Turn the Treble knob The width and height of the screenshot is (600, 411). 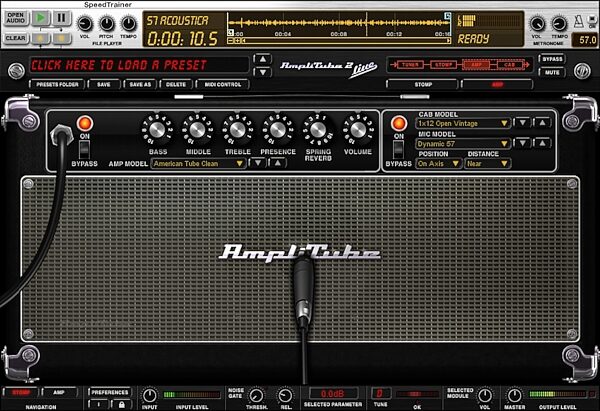coord(237,130)
